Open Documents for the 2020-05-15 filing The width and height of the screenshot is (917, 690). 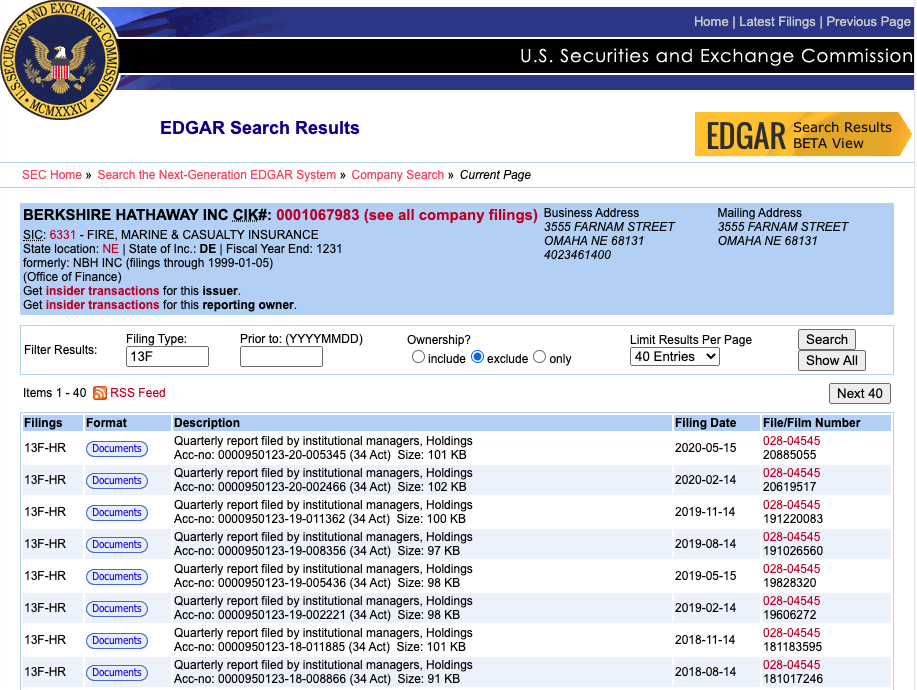tap(117, 448)
